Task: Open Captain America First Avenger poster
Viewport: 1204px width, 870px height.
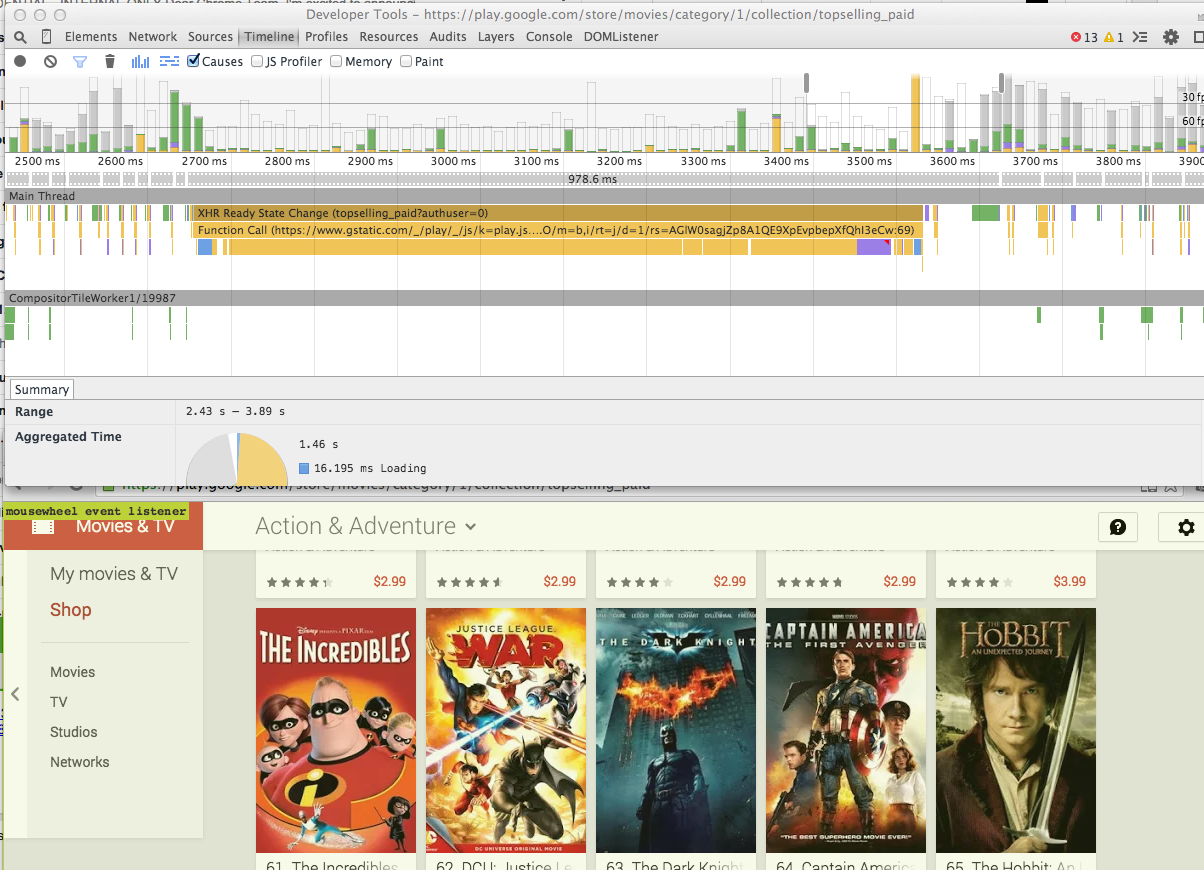Action: point(846,730)
